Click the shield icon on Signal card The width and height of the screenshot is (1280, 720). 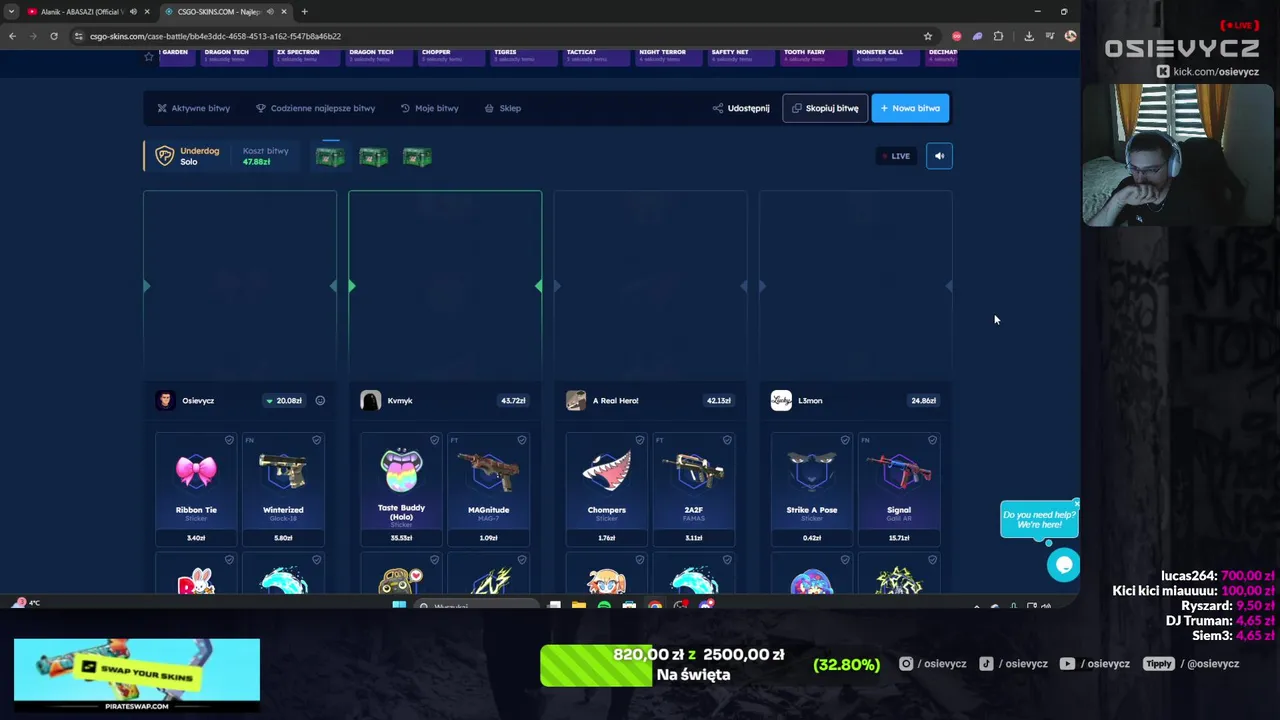tap(932, 440)
